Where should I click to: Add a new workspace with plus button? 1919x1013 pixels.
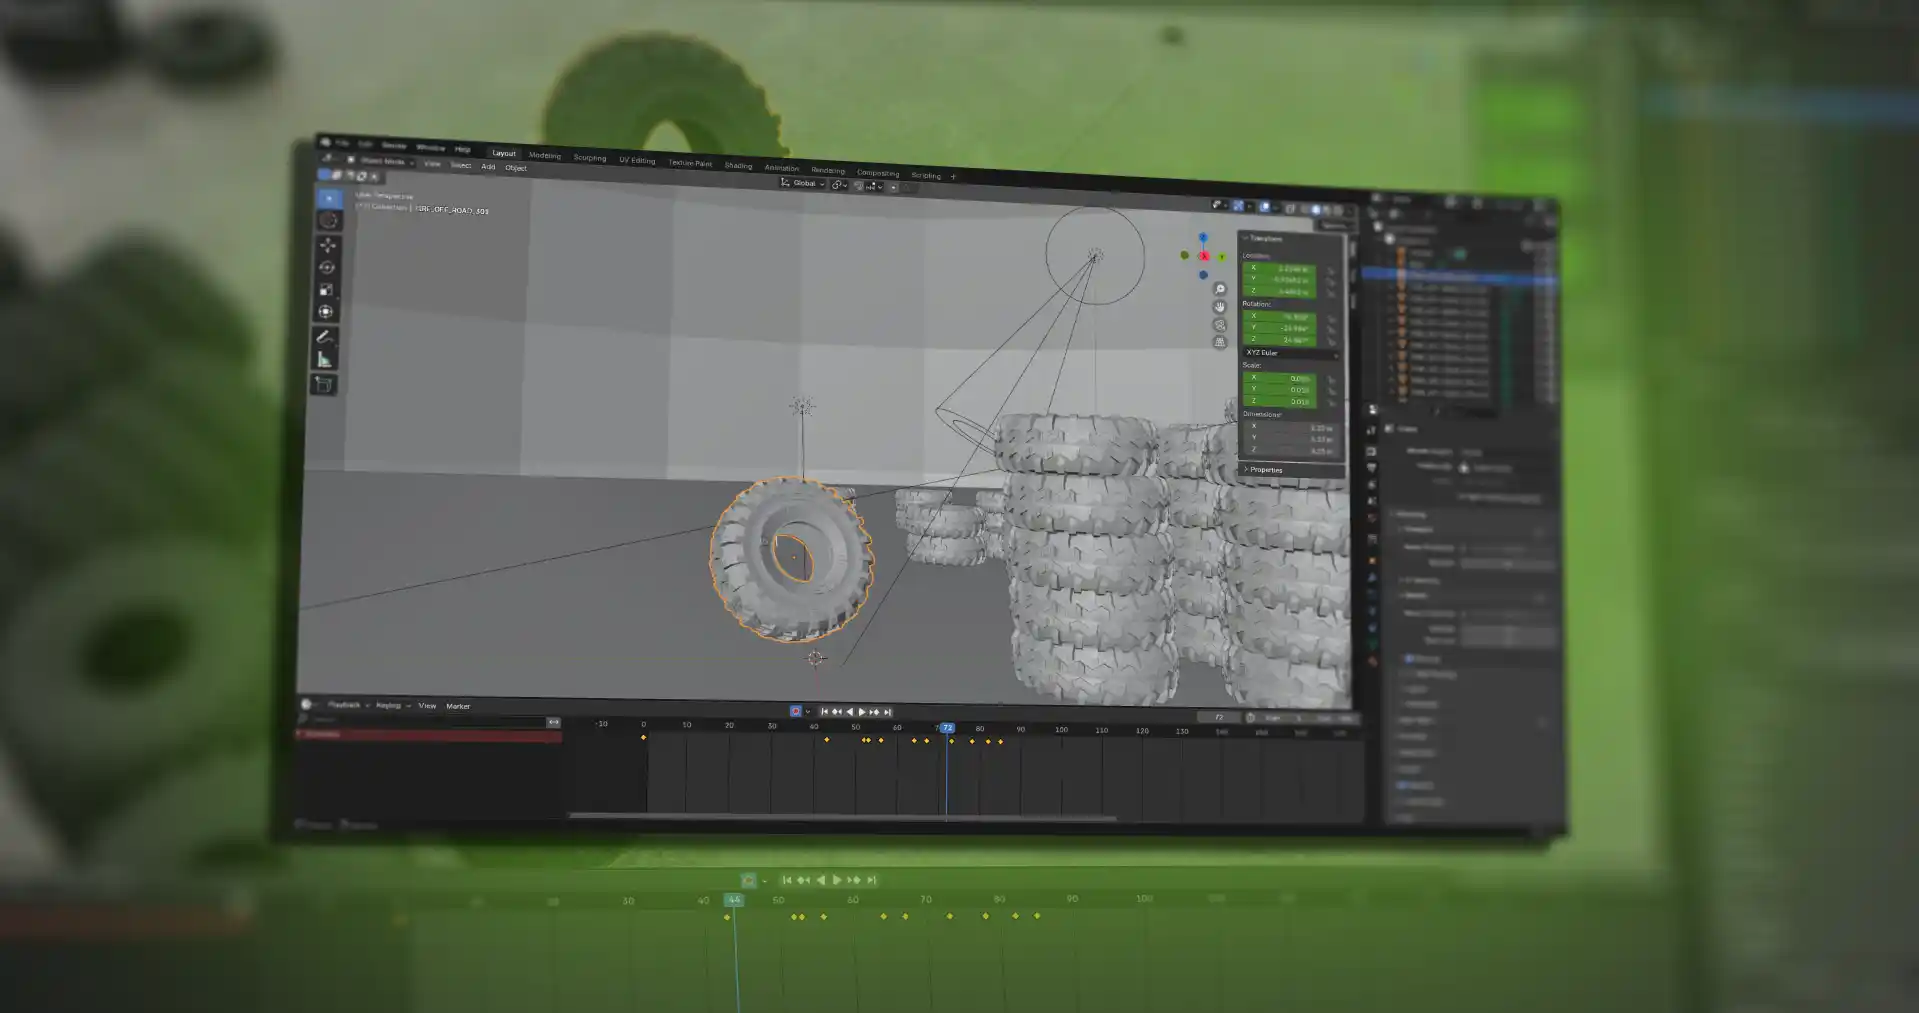click(x=953, y=176)
